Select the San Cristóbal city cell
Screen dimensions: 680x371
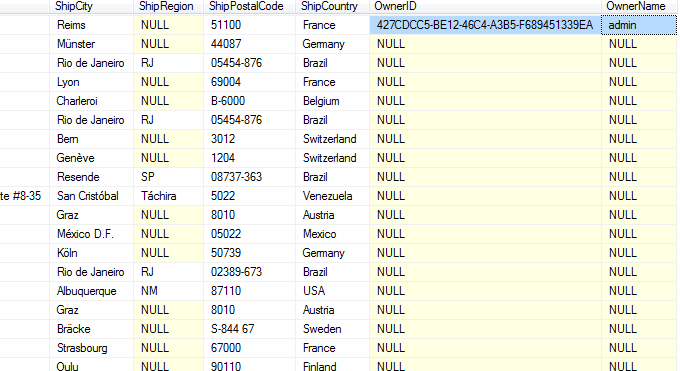click(x=92, y=196)
